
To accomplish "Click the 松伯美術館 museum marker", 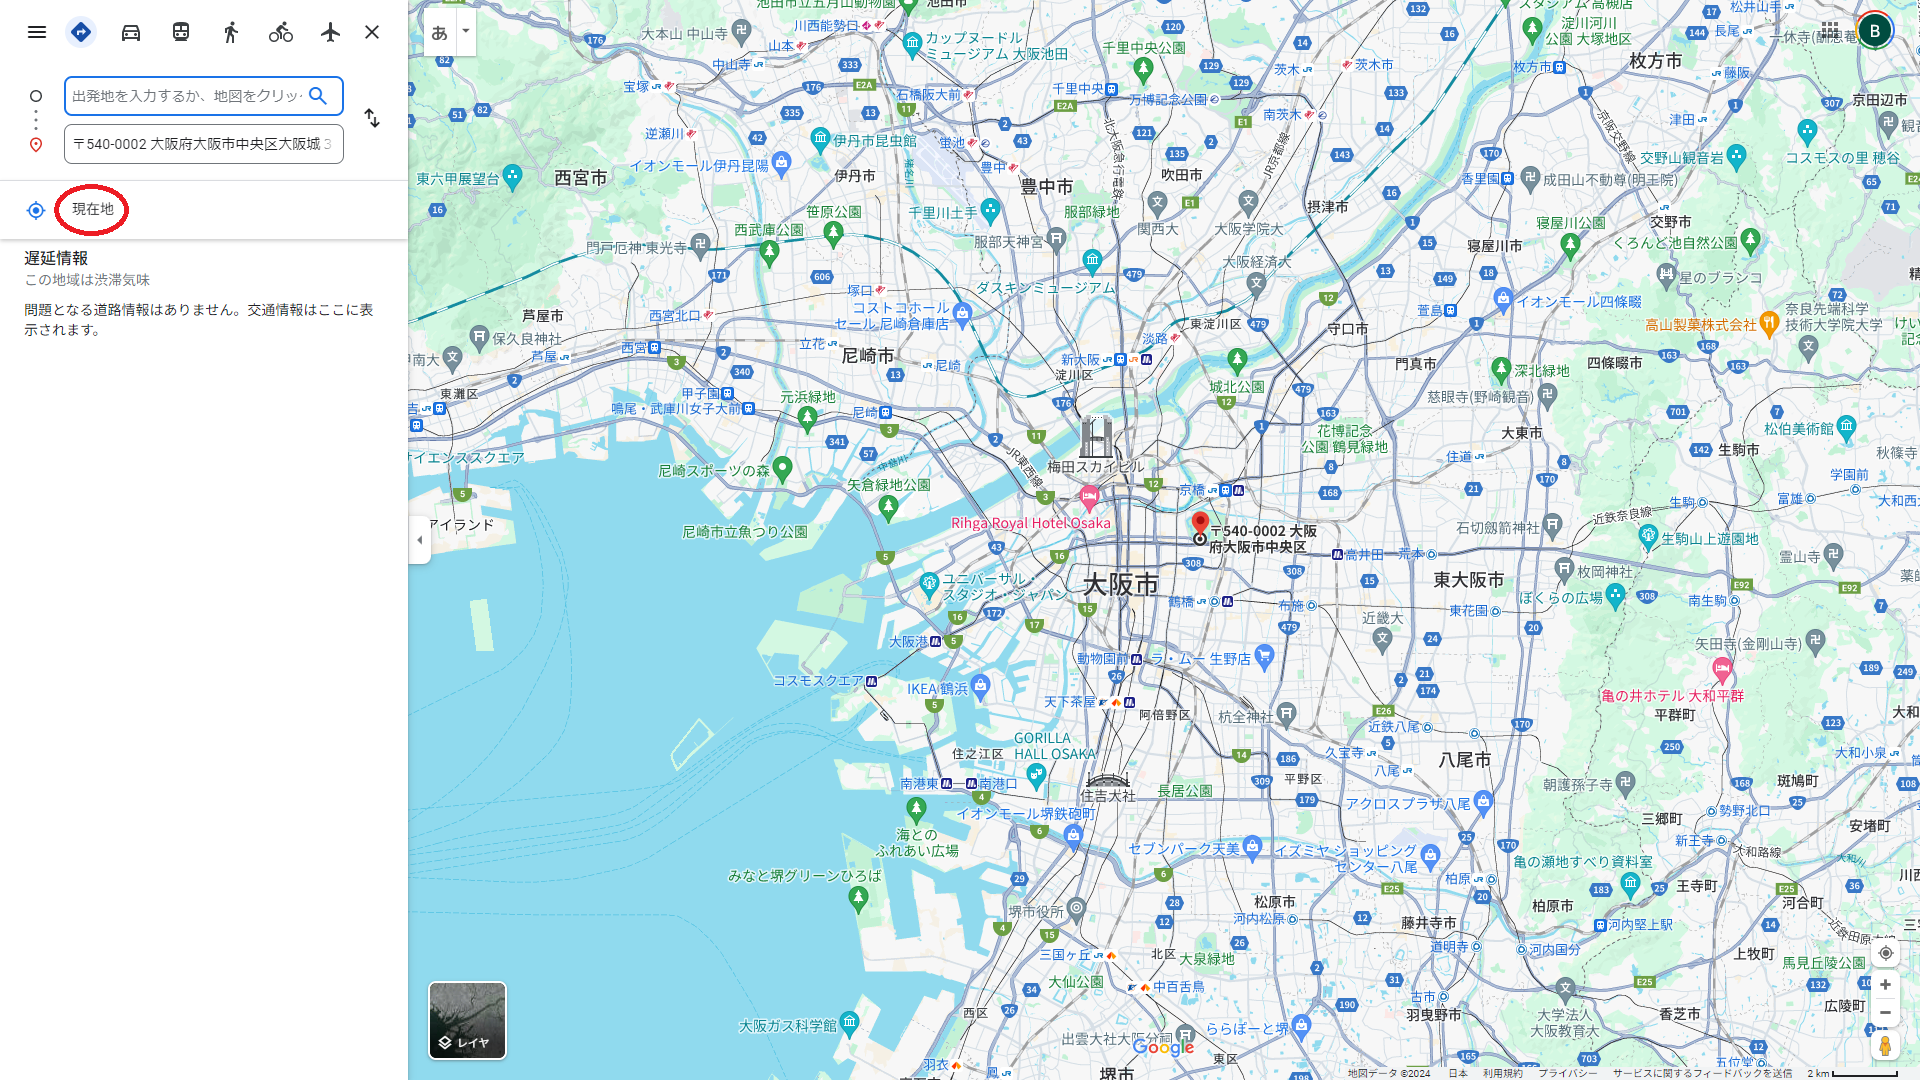I will (1846, 426).
